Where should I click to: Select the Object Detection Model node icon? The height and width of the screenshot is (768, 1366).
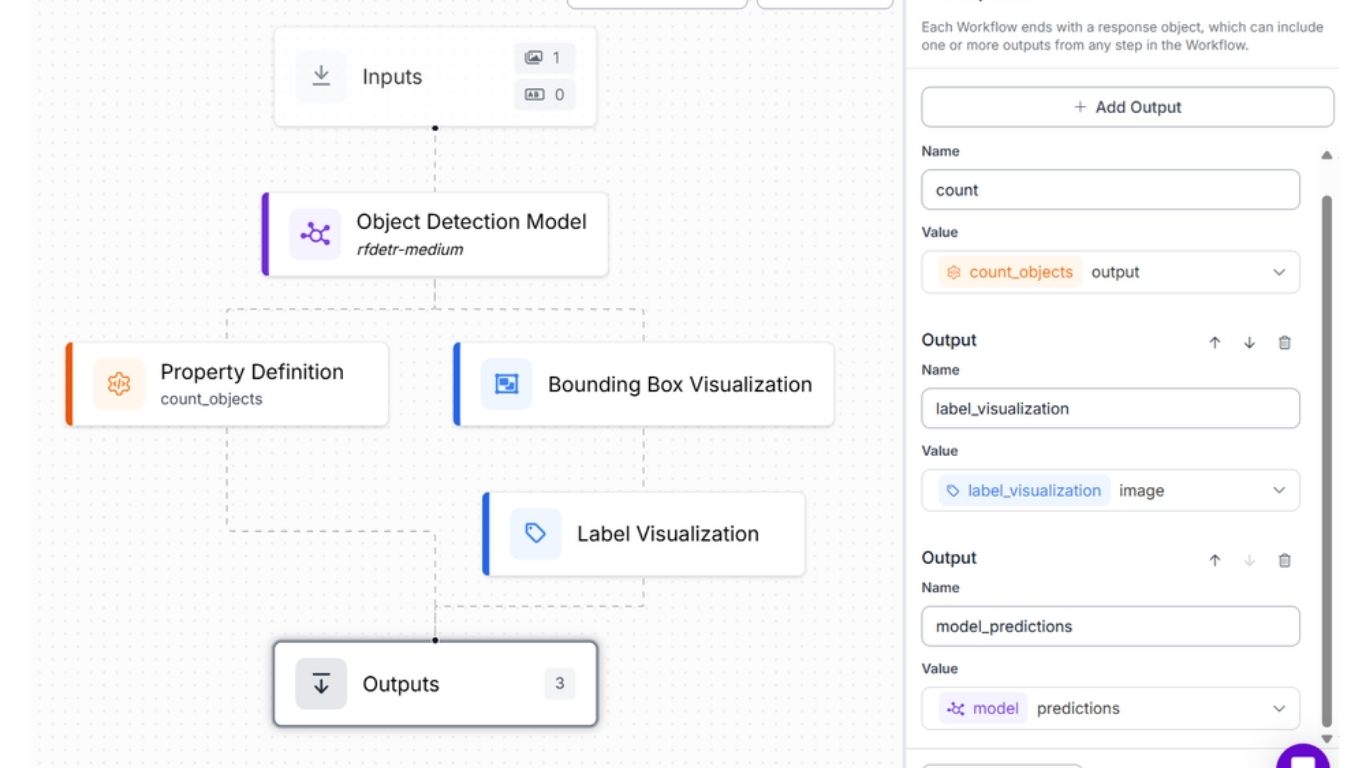point(315,234)
